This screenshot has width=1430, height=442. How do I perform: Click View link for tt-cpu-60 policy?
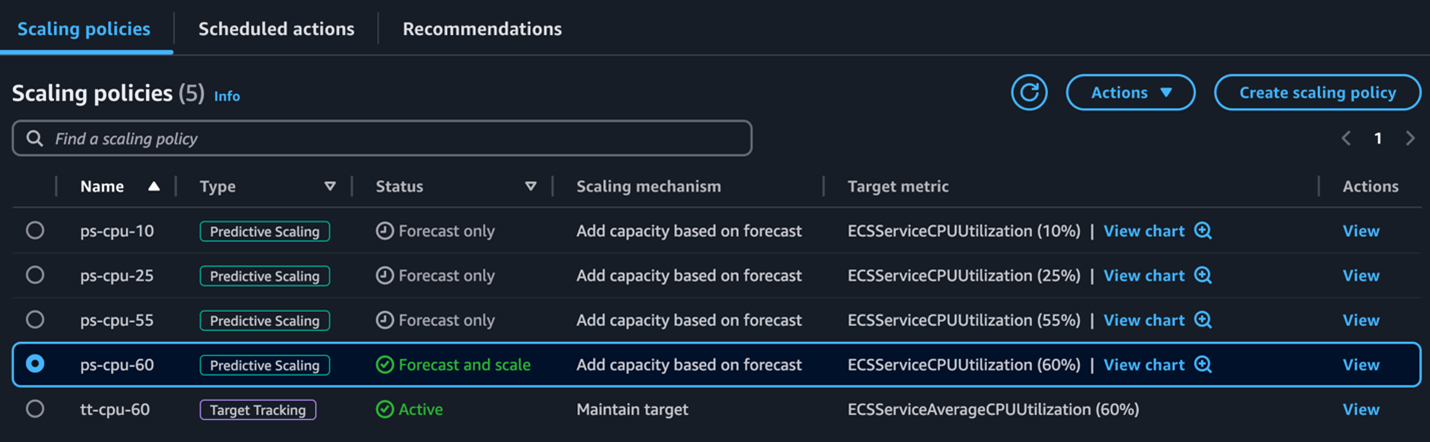pyautogui.click(x=1360, y=409)
